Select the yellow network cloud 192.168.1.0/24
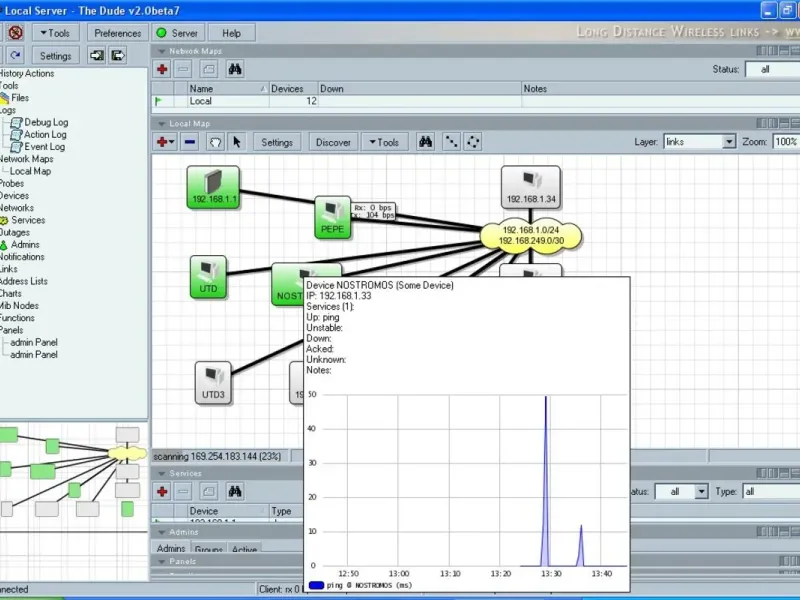Image resolution: width=800 pixels, height=600 pixels. 531,236
